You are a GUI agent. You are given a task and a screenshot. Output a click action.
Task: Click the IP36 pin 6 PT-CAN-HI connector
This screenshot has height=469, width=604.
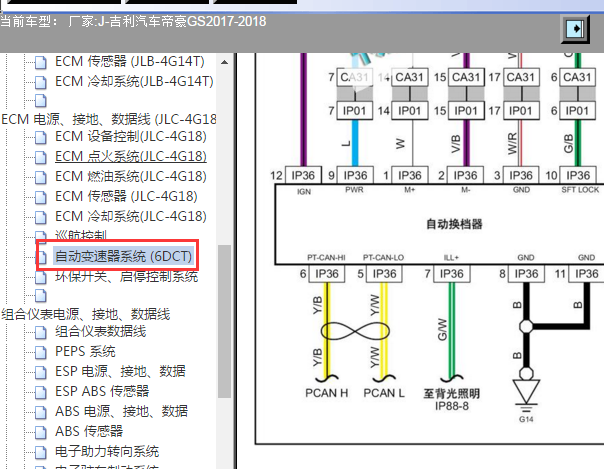click(327, 274)
